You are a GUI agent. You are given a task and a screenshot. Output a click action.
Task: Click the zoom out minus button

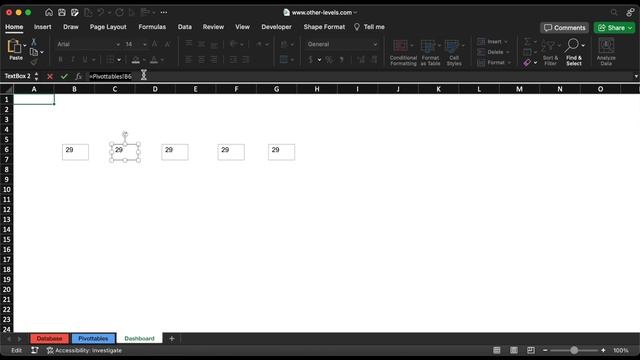[x=545, y=350]
